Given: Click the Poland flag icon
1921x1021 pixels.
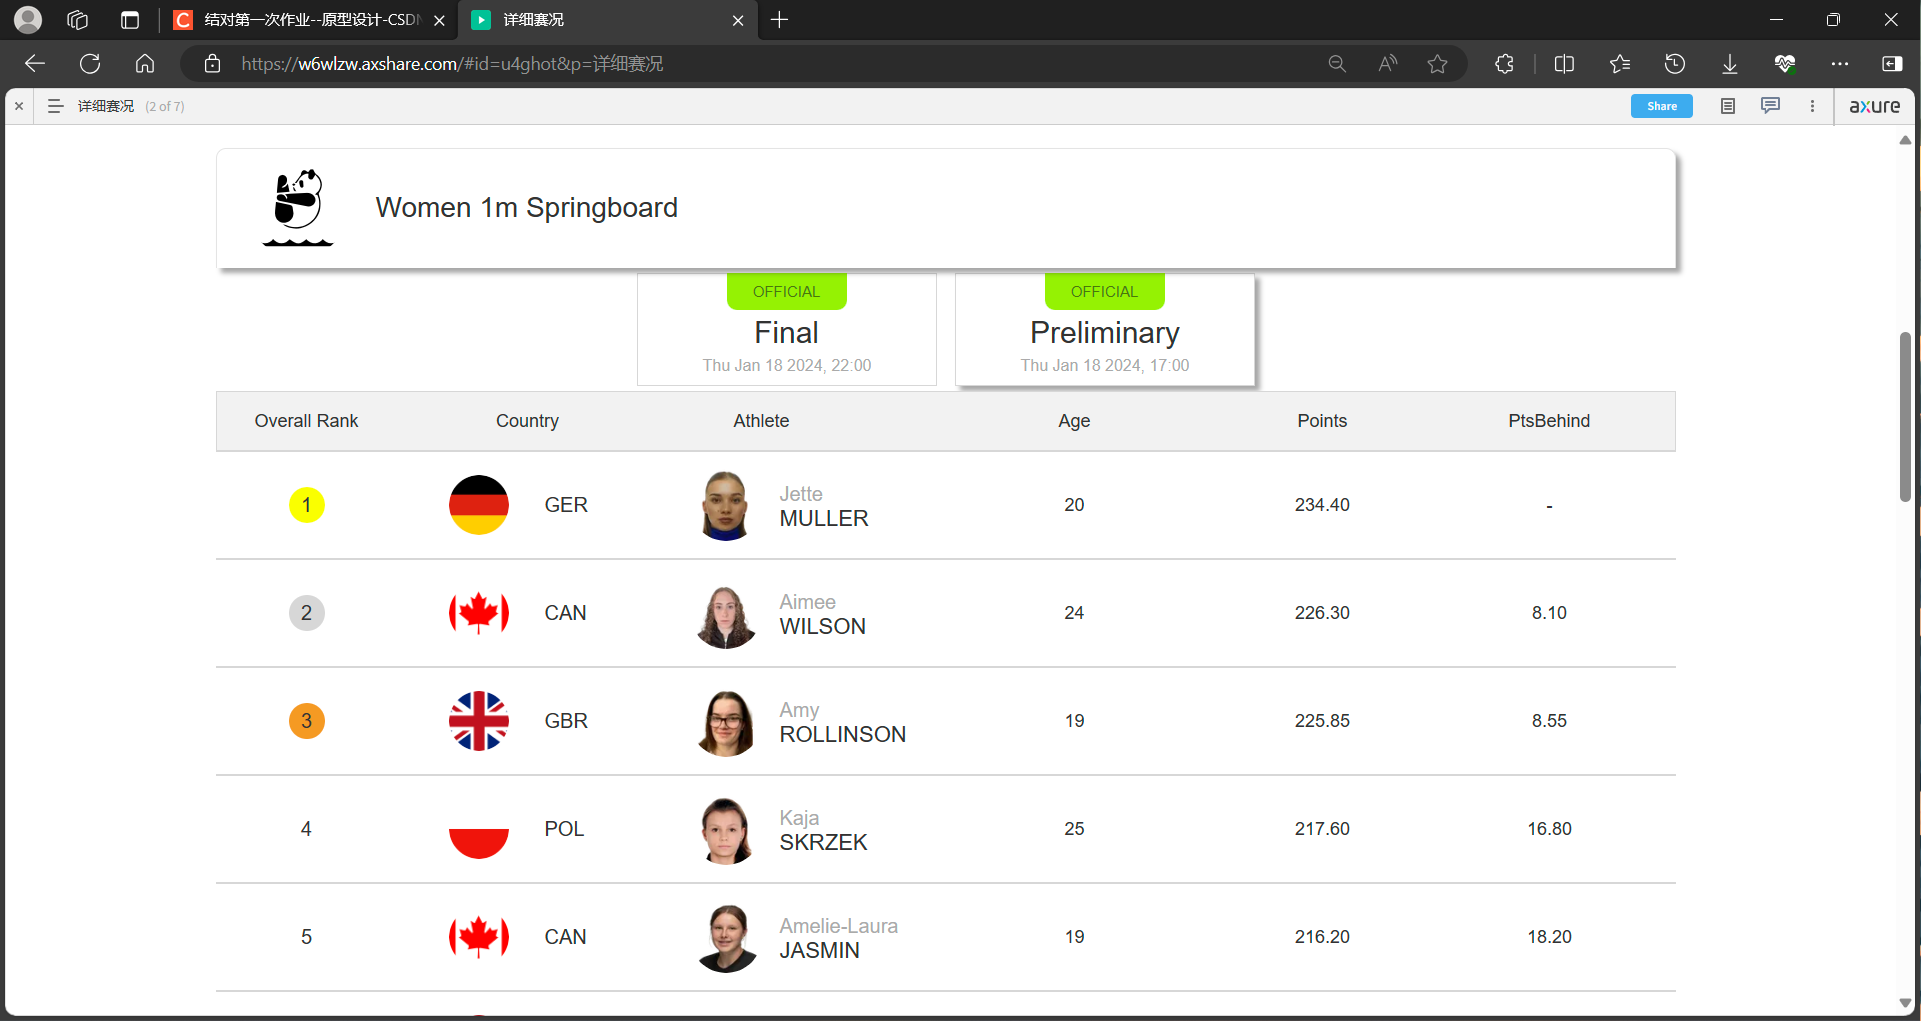Looking at the screenshot, I should (x=479, y=829).
